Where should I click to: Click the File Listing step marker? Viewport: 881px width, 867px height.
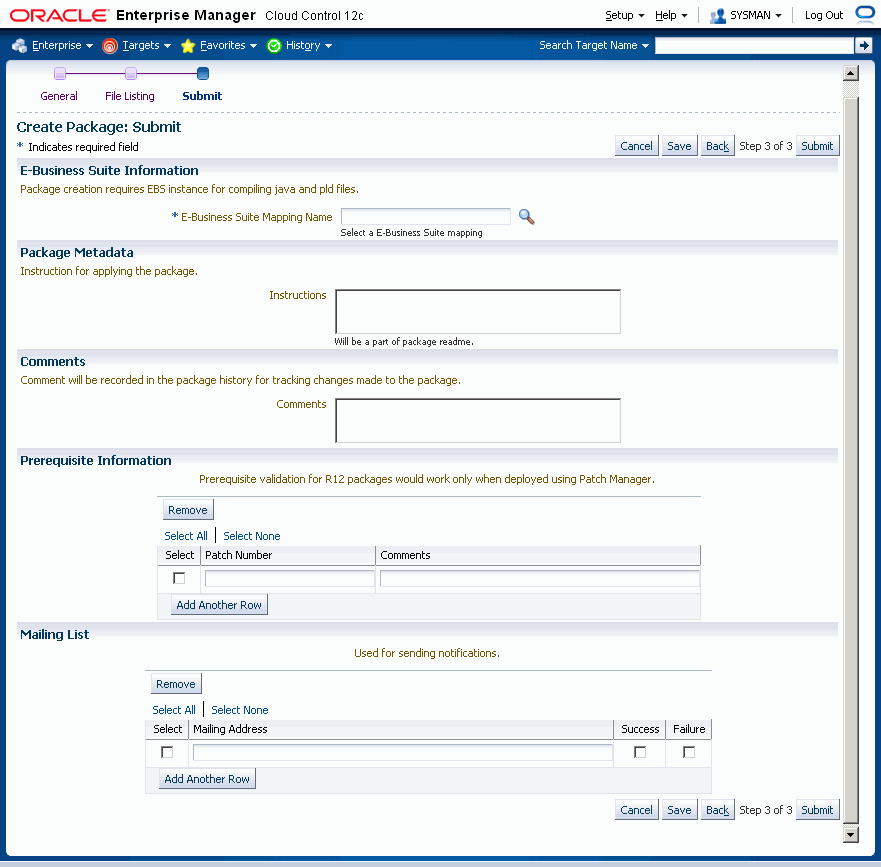tap(131, 73)
